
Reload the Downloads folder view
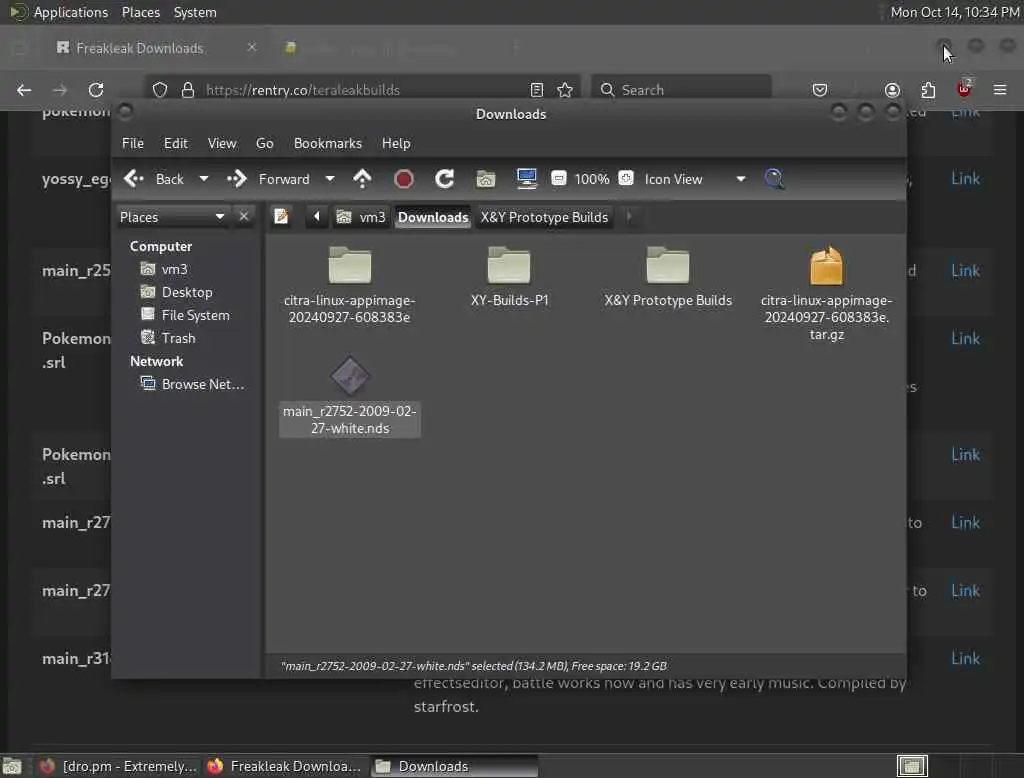(445, 178)
